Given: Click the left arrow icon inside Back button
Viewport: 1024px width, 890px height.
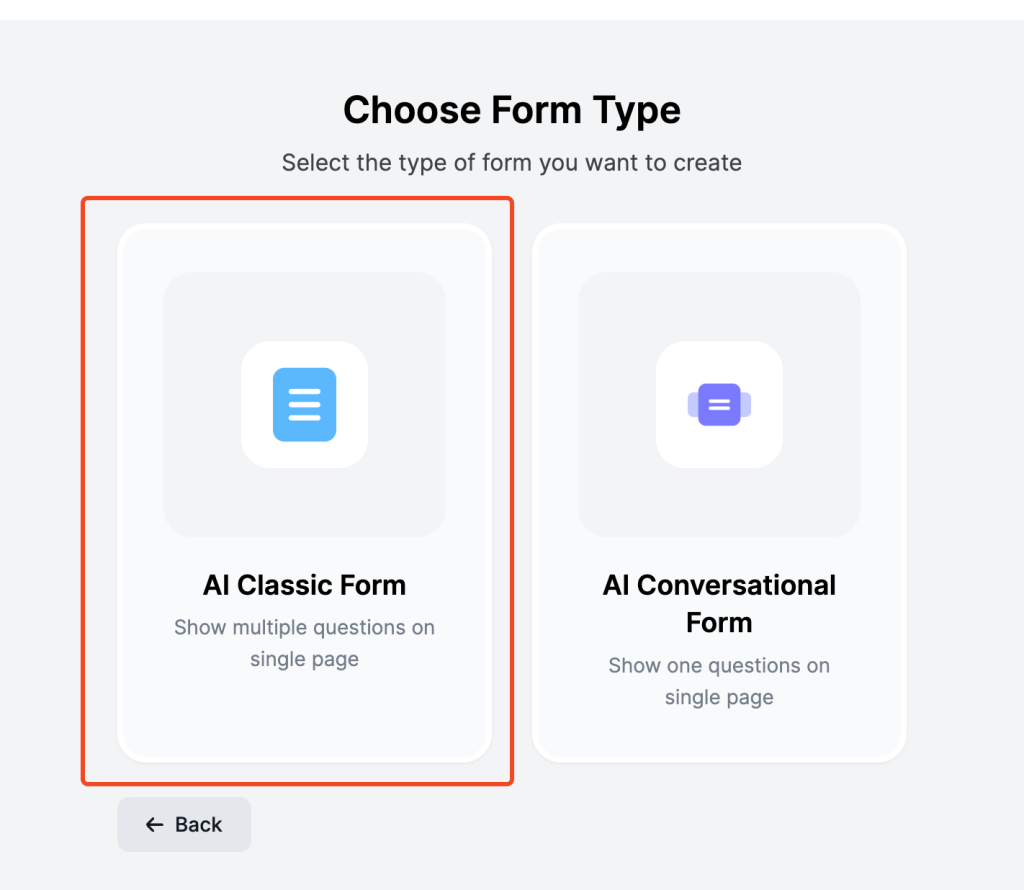Looking at the screenshot, I should click(x=154, y=825).
